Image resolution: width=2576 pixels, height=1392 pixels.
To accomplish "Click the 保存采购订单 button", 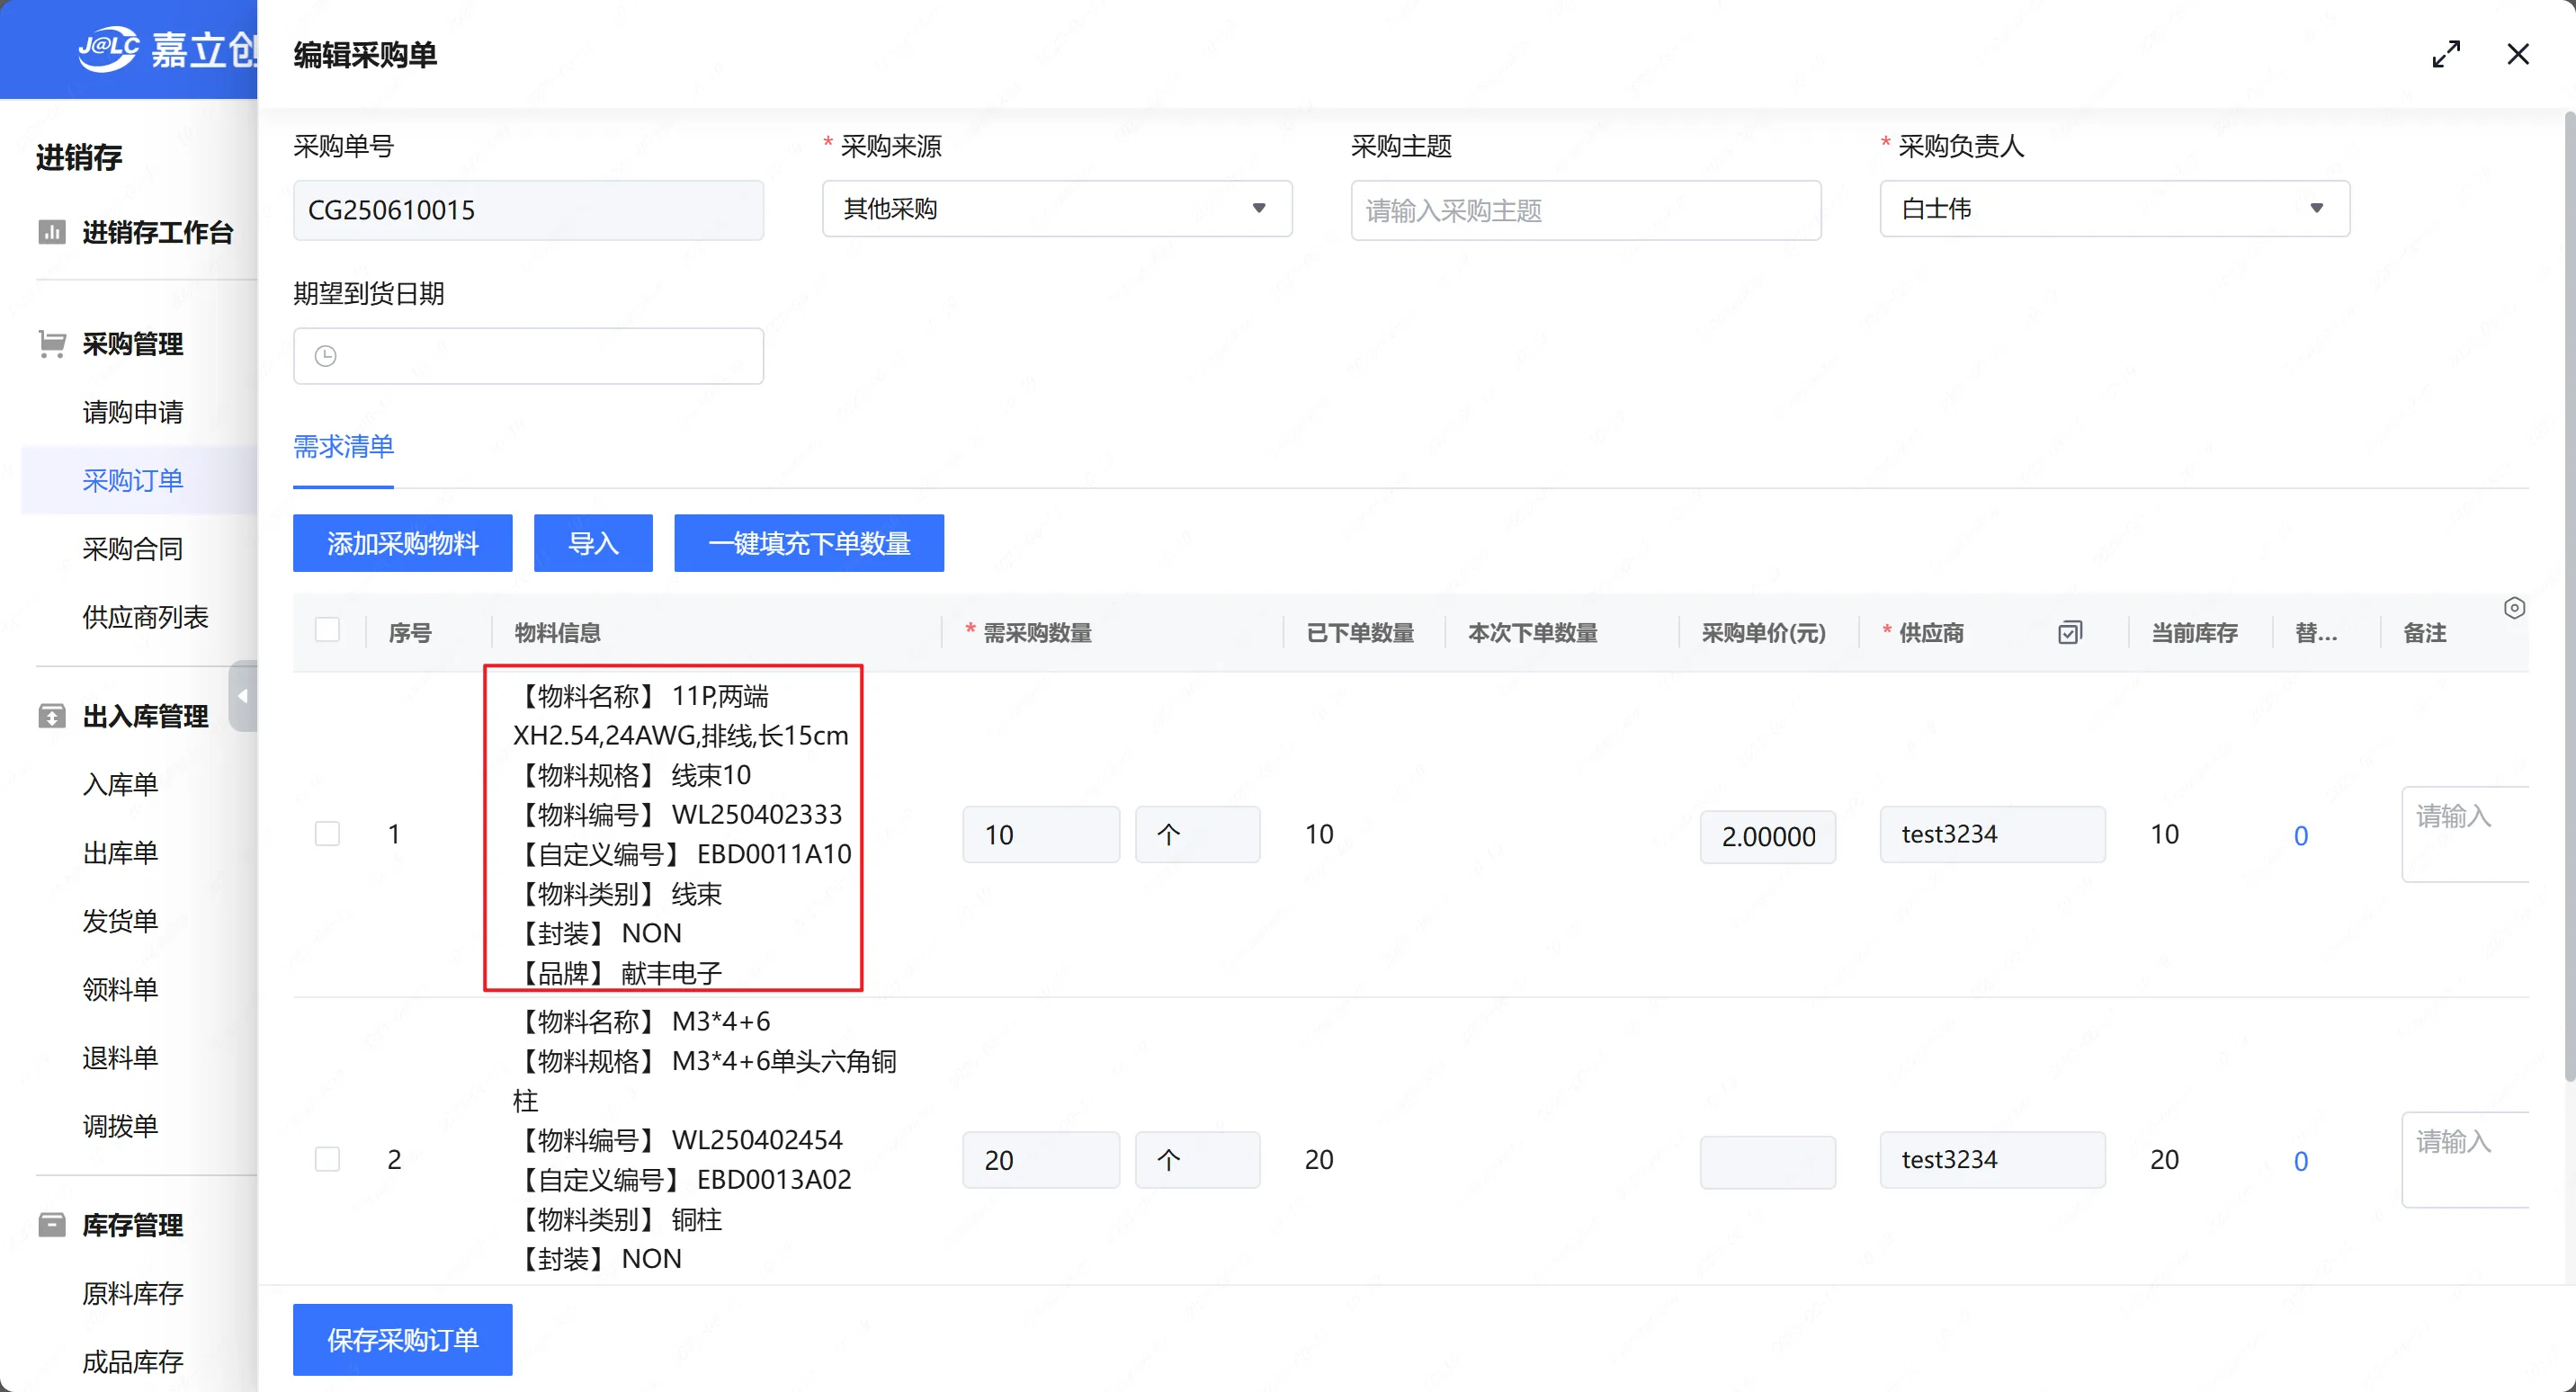I will 402,1340.
